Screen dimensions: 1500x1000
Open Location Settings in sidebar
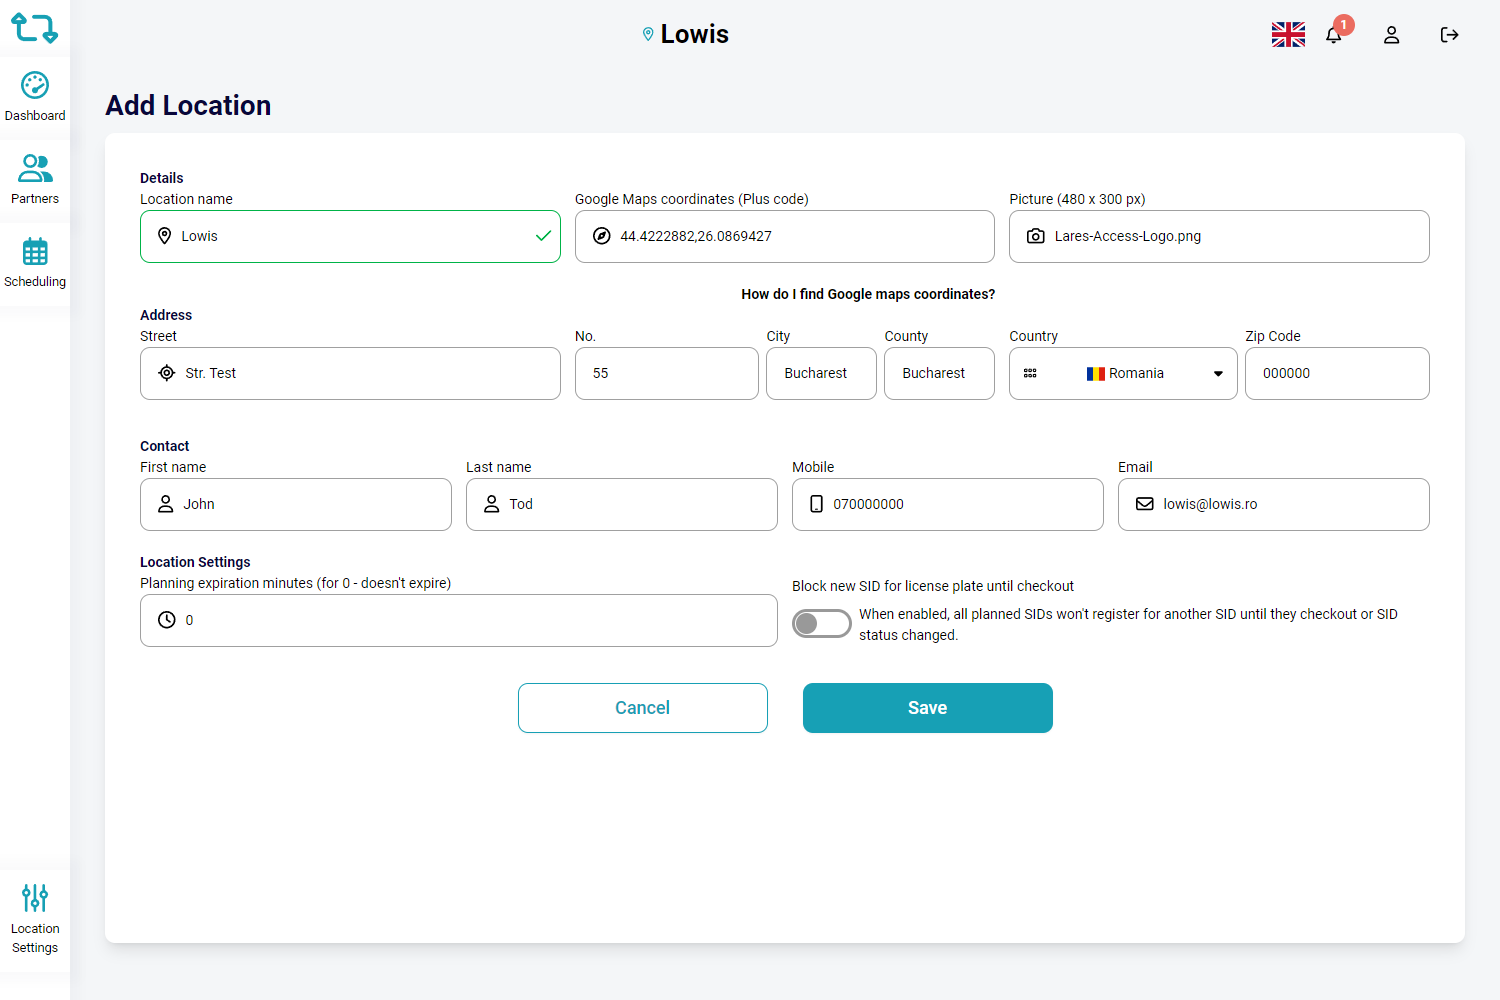point(35,919)
